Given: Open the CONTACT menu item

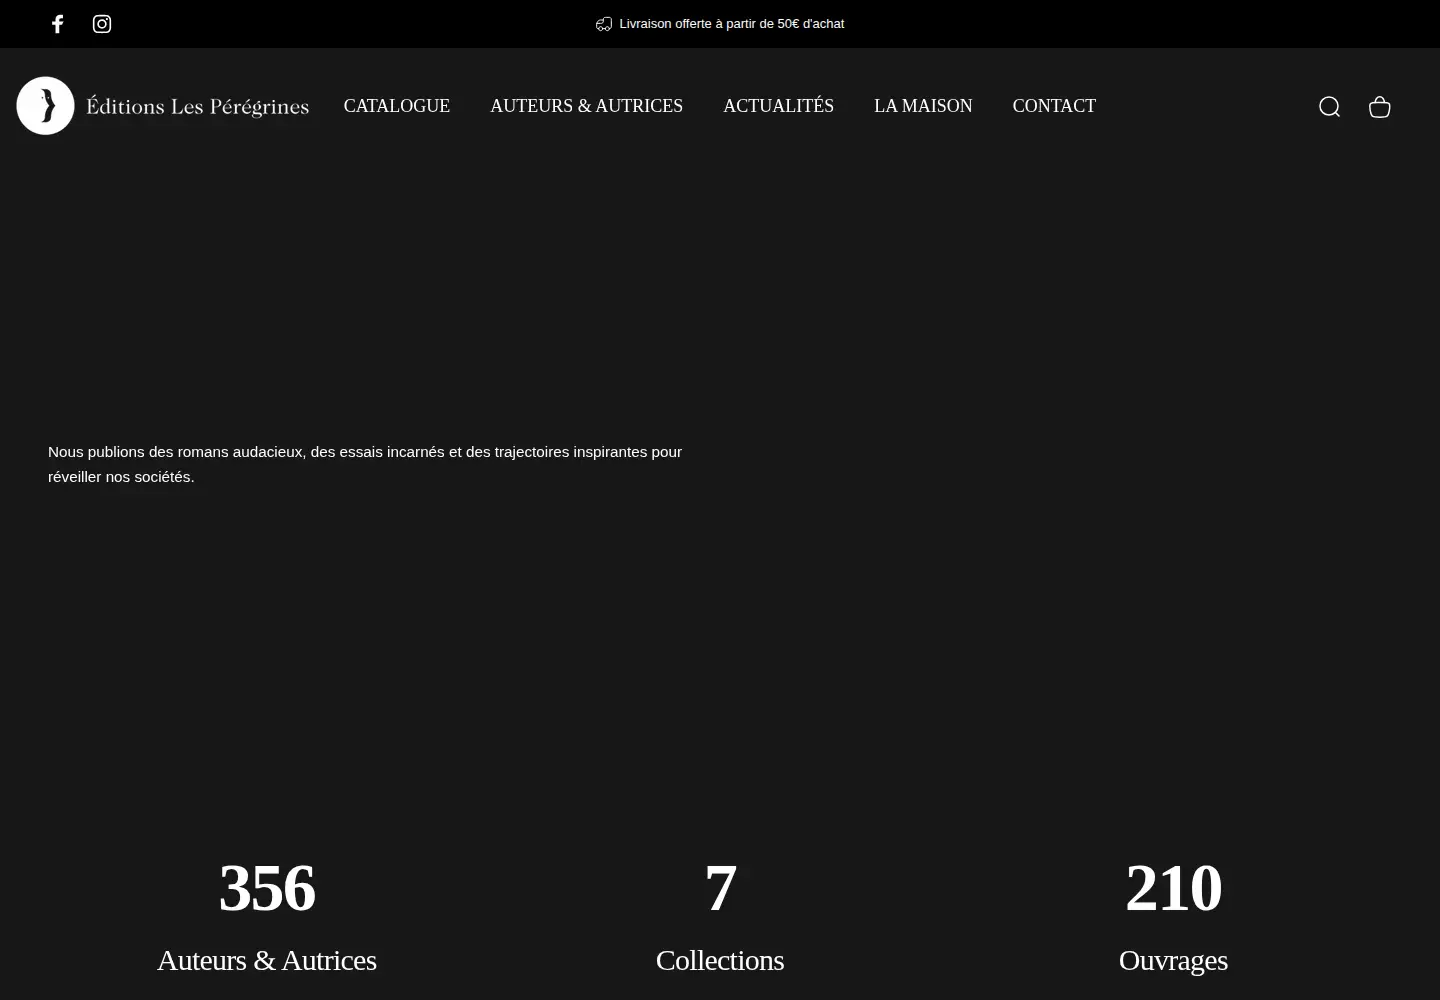Looking at the screenshot, I should pos(1054,106).
